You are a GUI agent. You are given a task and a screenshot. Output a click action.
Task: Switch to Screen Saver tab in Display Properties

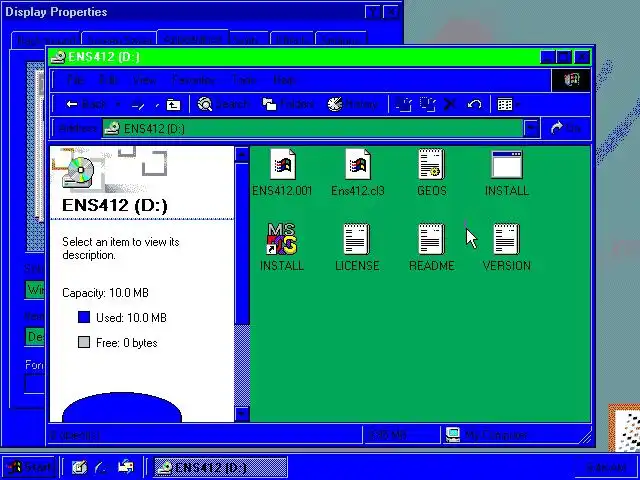(119, 40)
